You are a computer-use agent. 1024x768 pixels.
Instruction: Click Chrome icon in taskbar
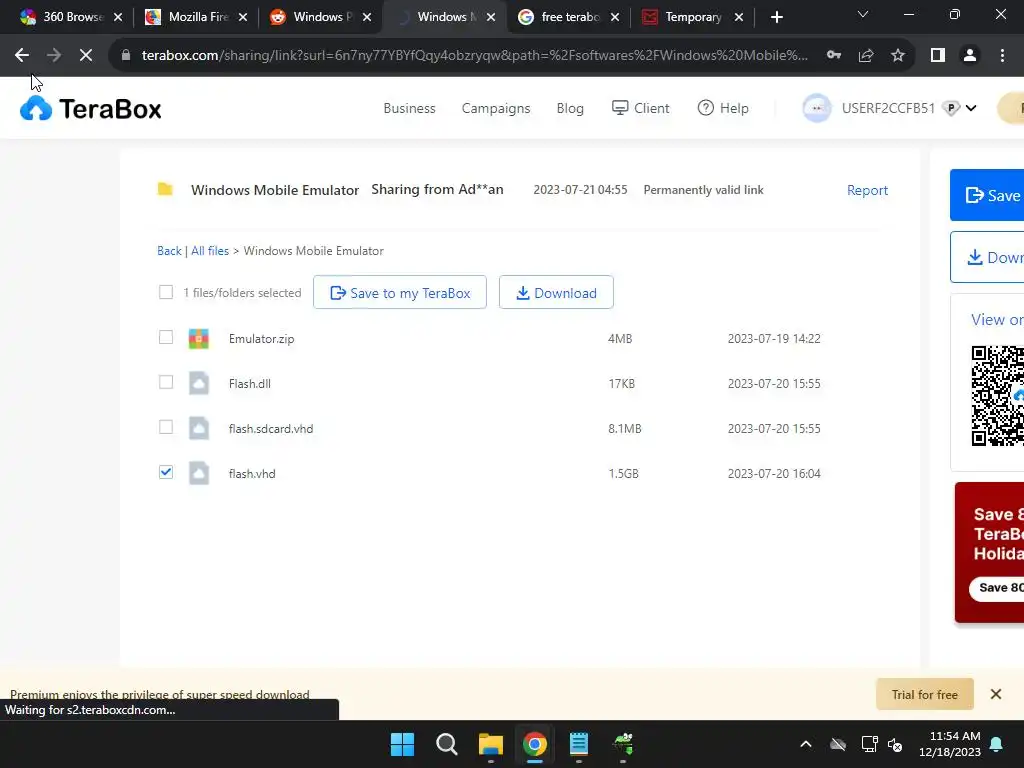(x=534, y=744)
